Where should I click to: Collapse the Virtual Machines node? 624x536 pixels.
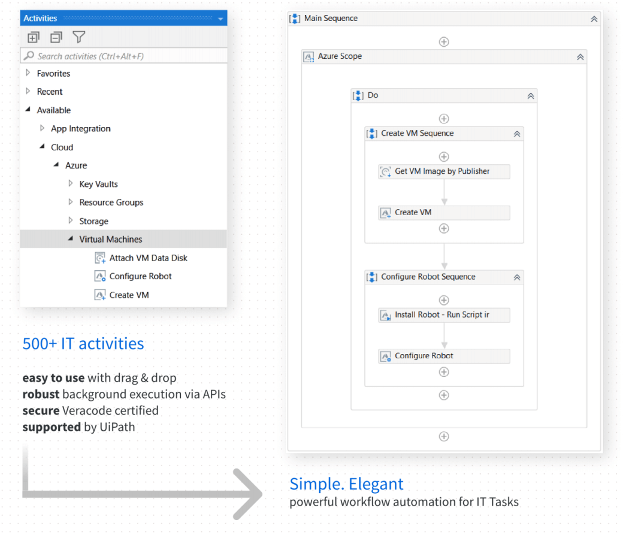pyautogui.click(x=70, y=238)
